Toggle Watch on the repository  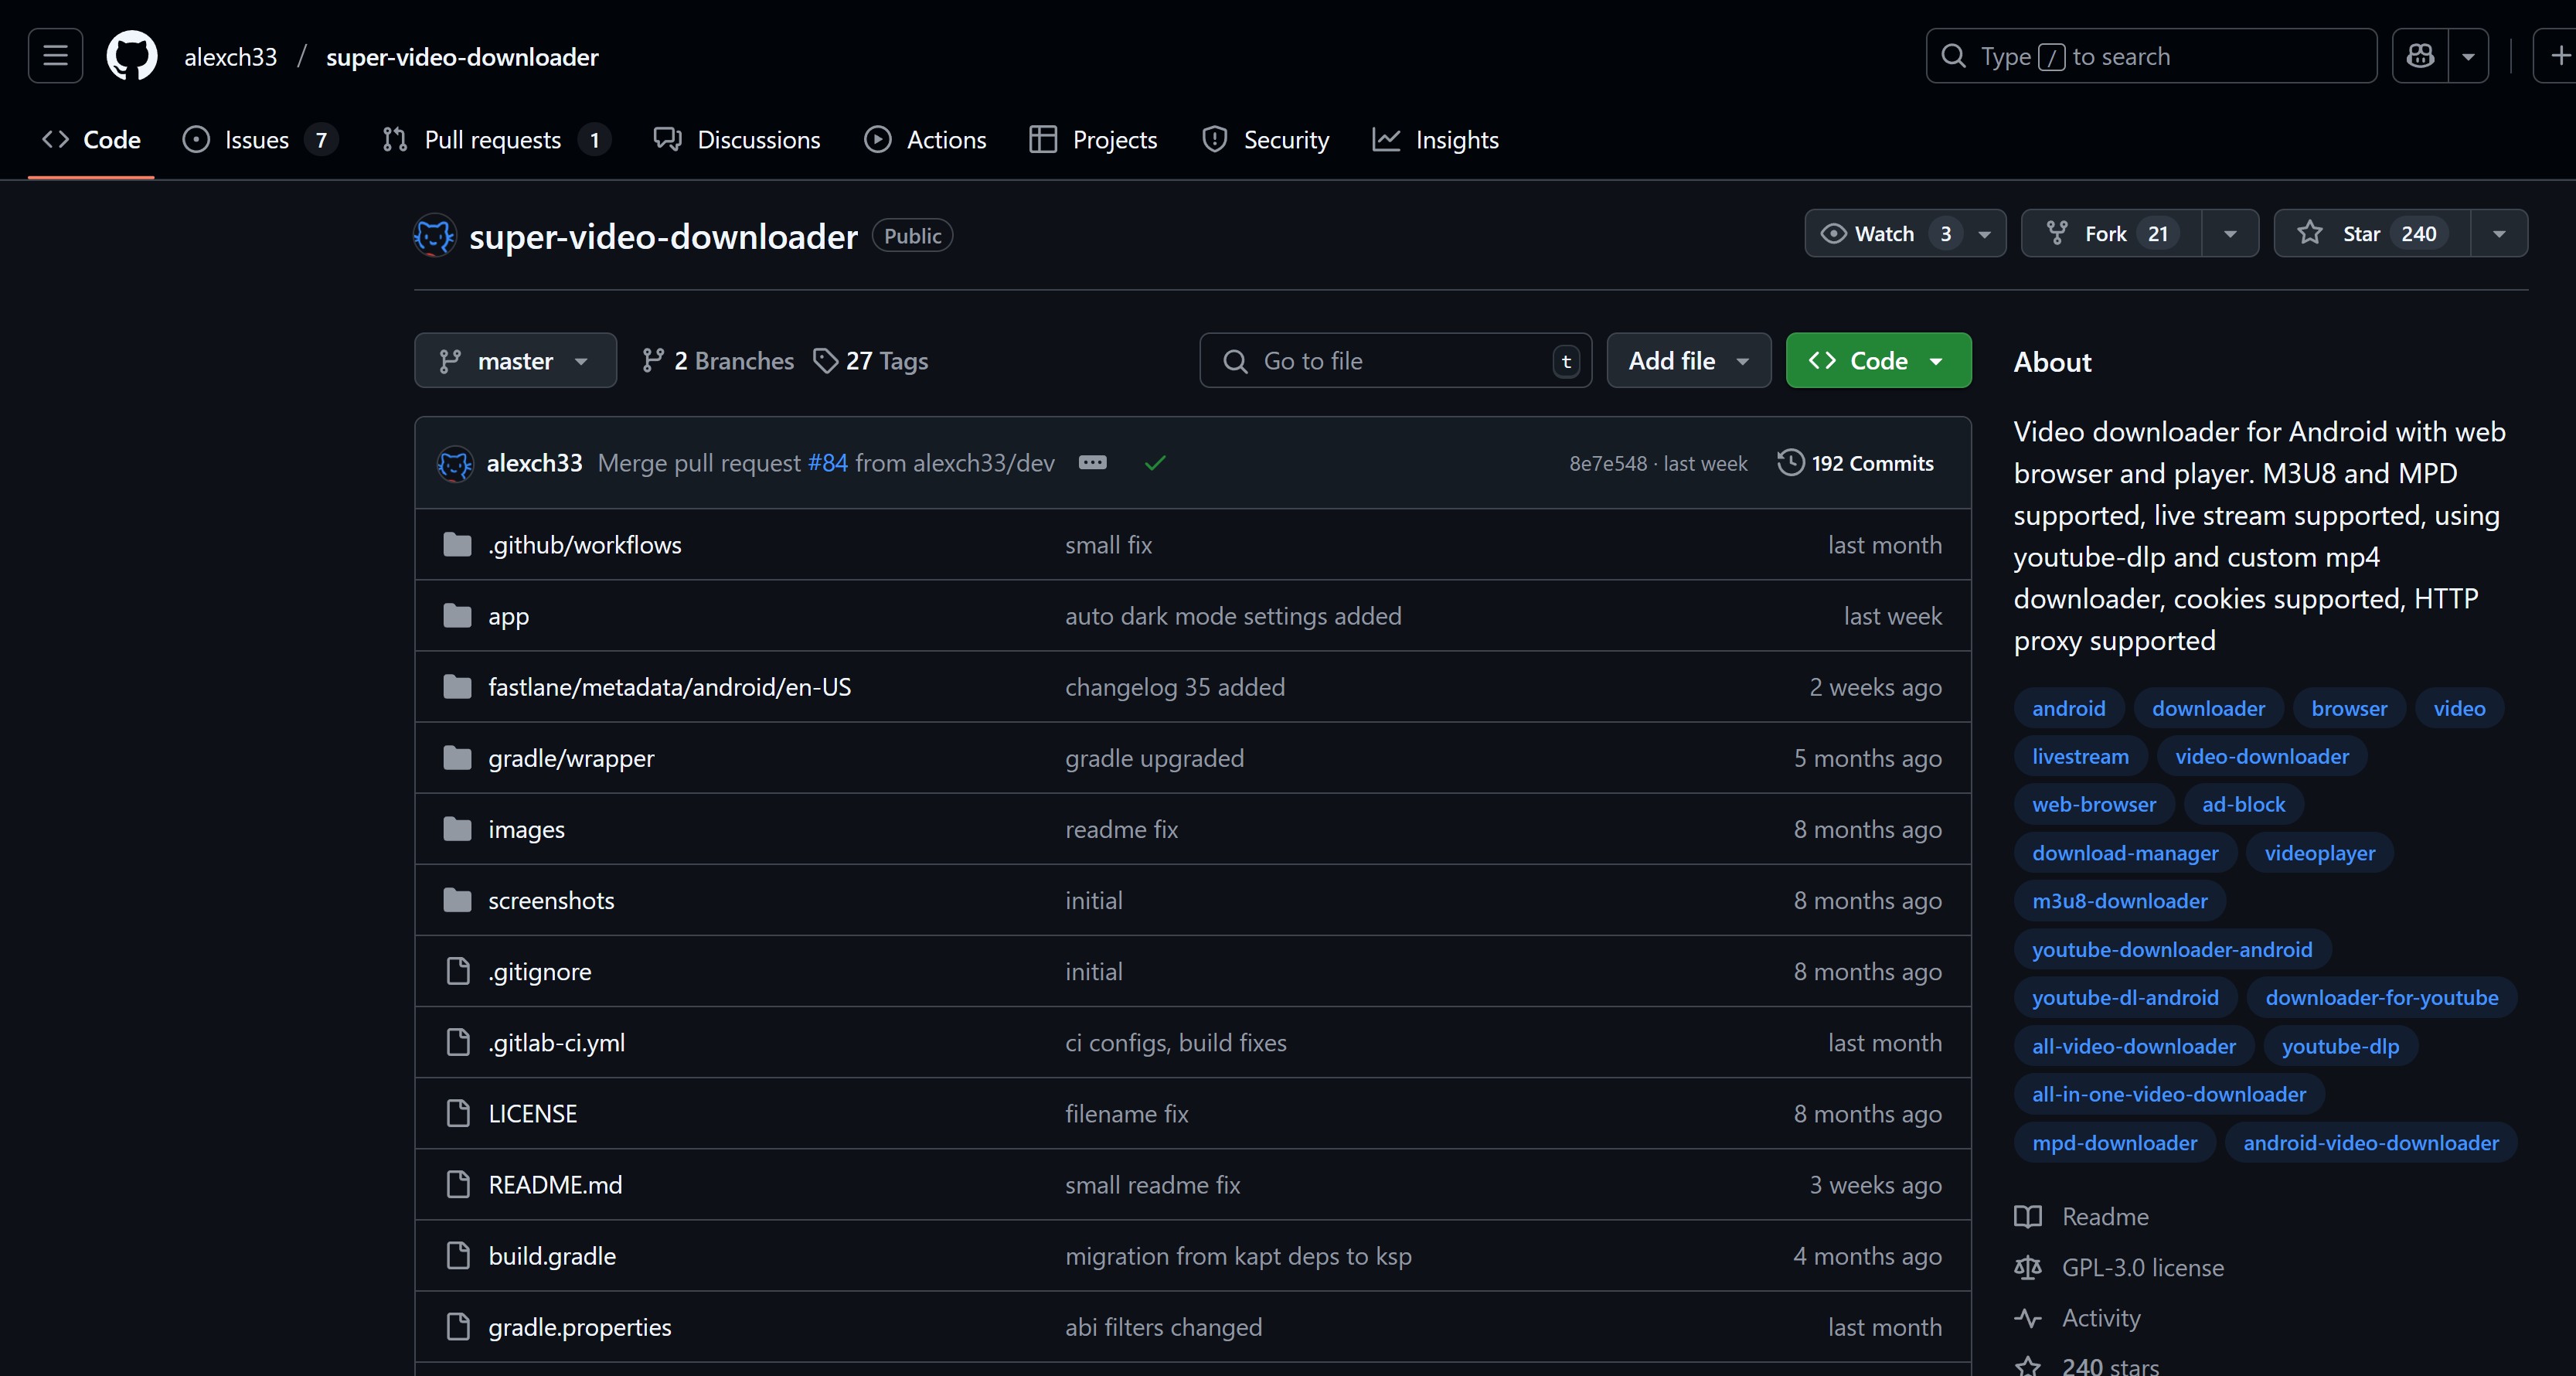tap(1905, 233)
